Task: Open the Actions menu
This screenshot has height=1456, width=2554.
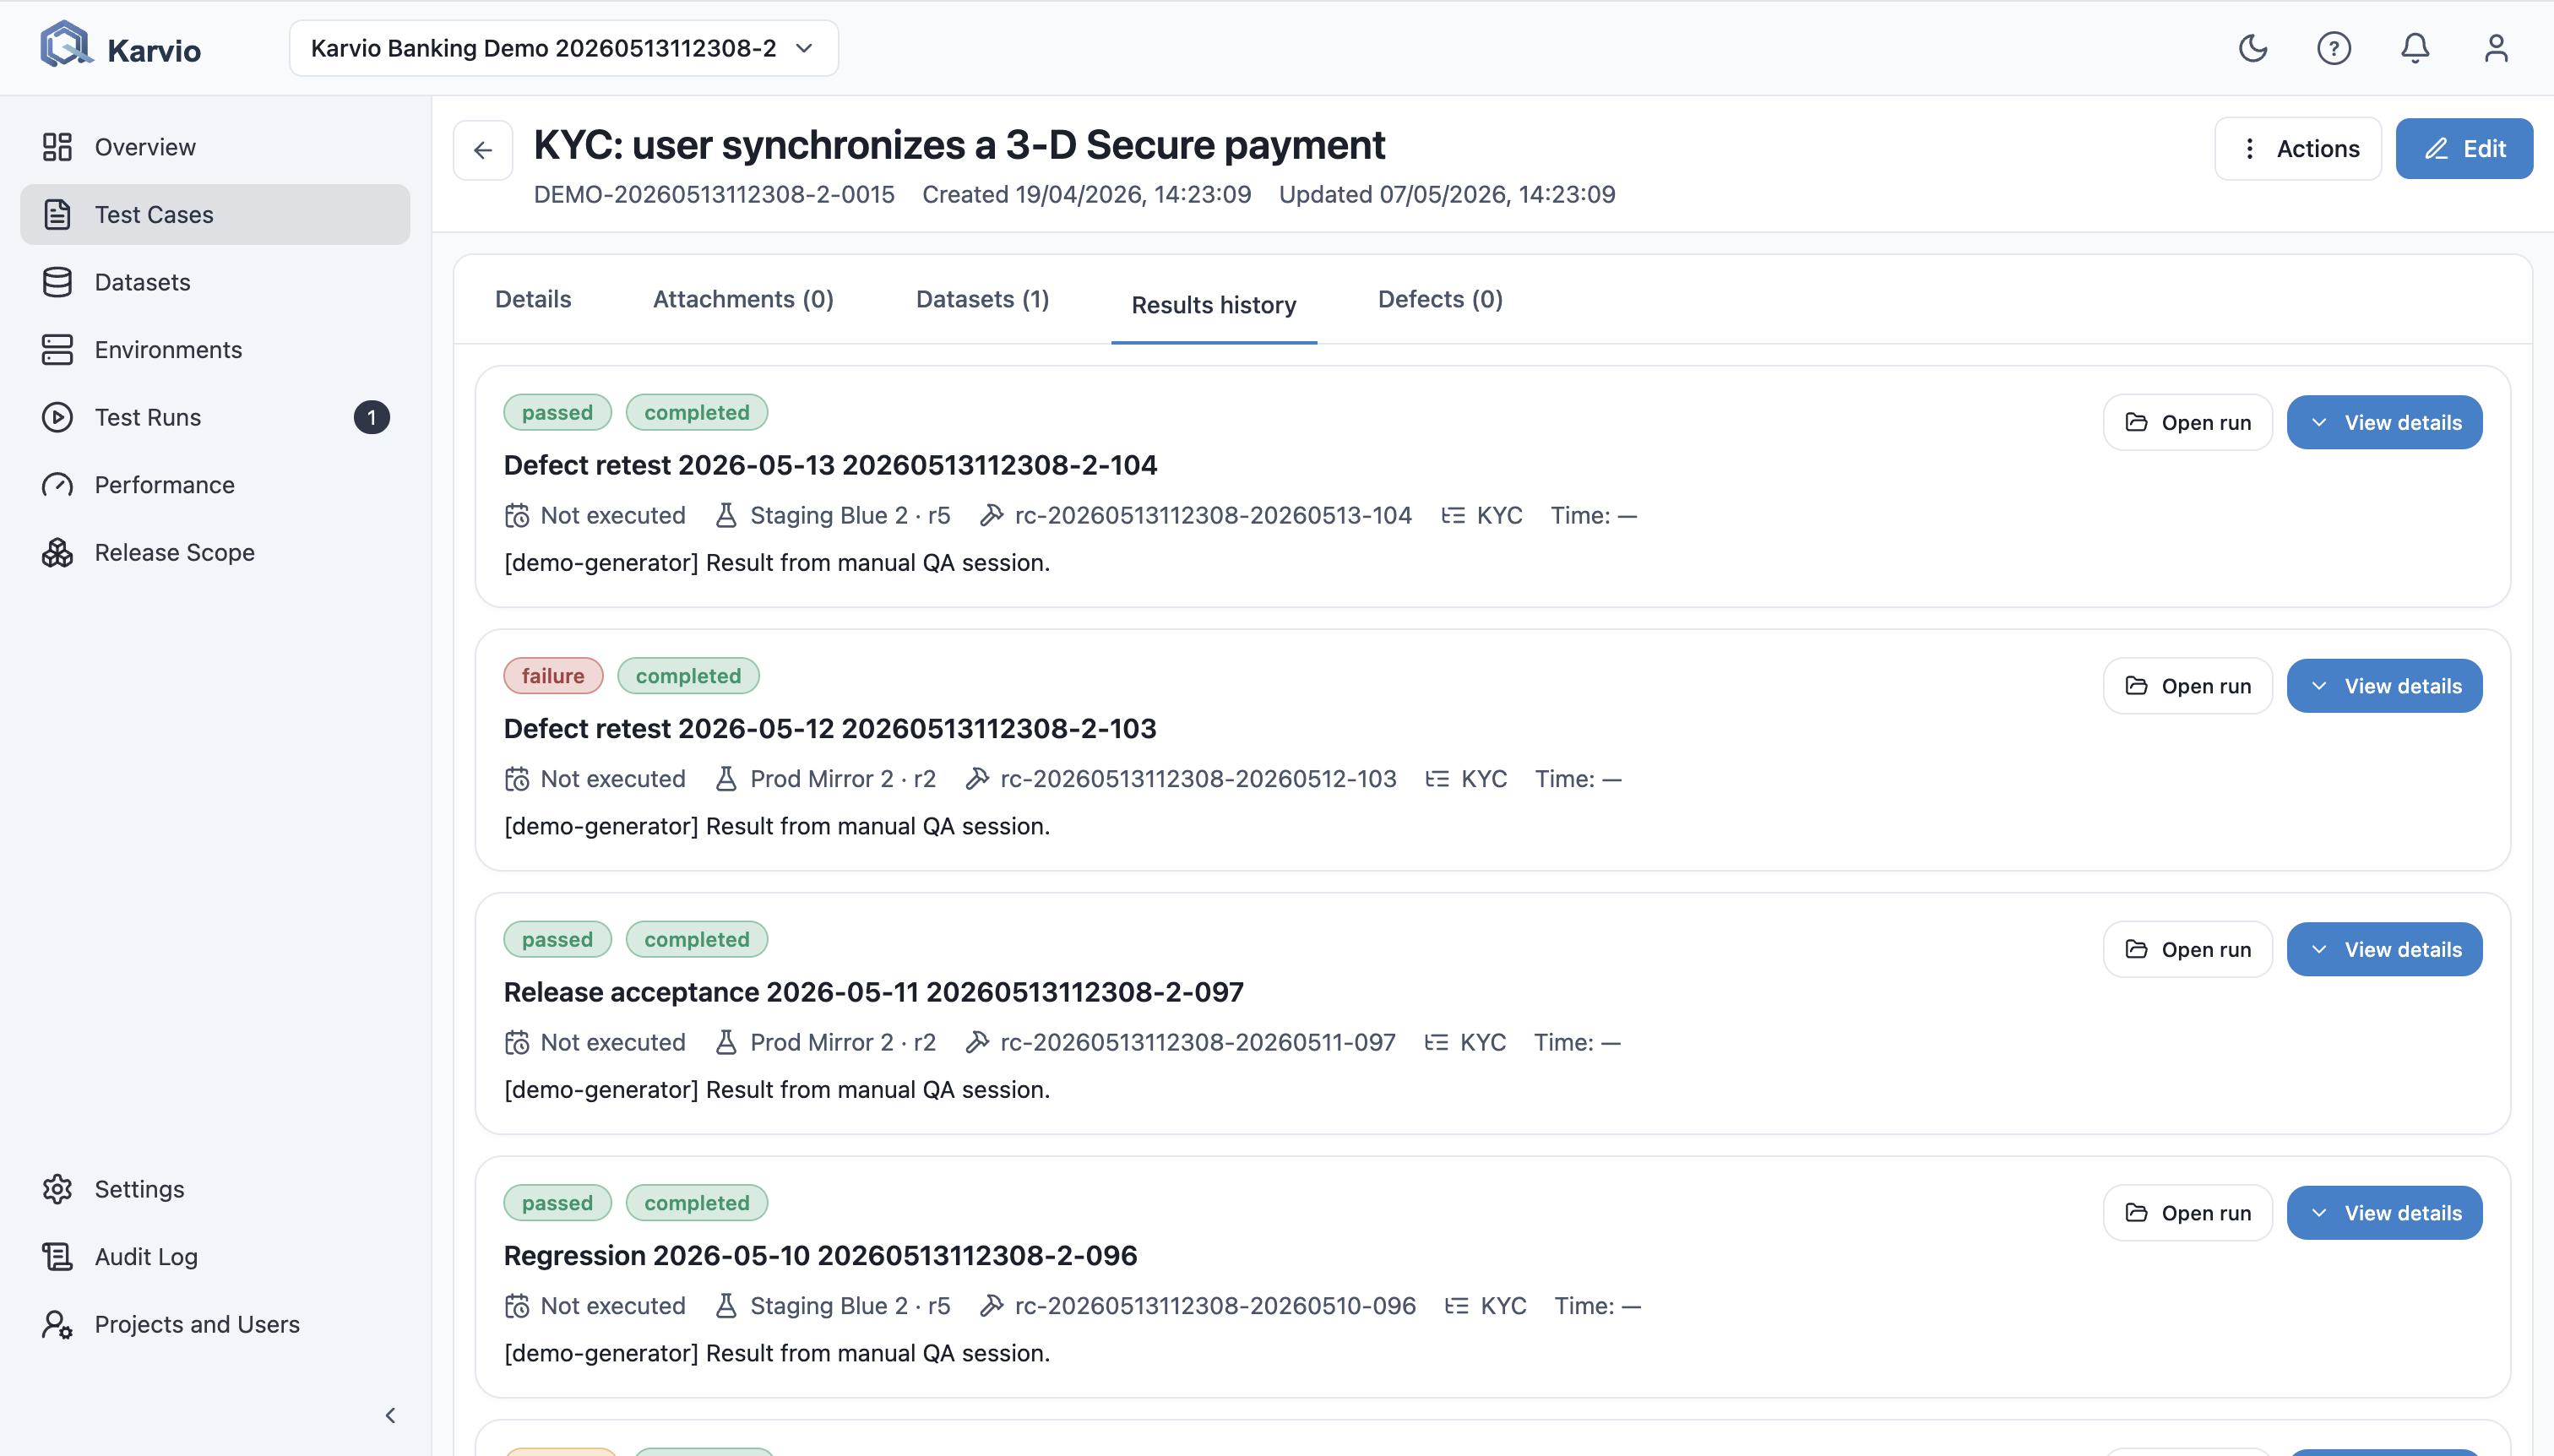Action: coord(2298,149)
